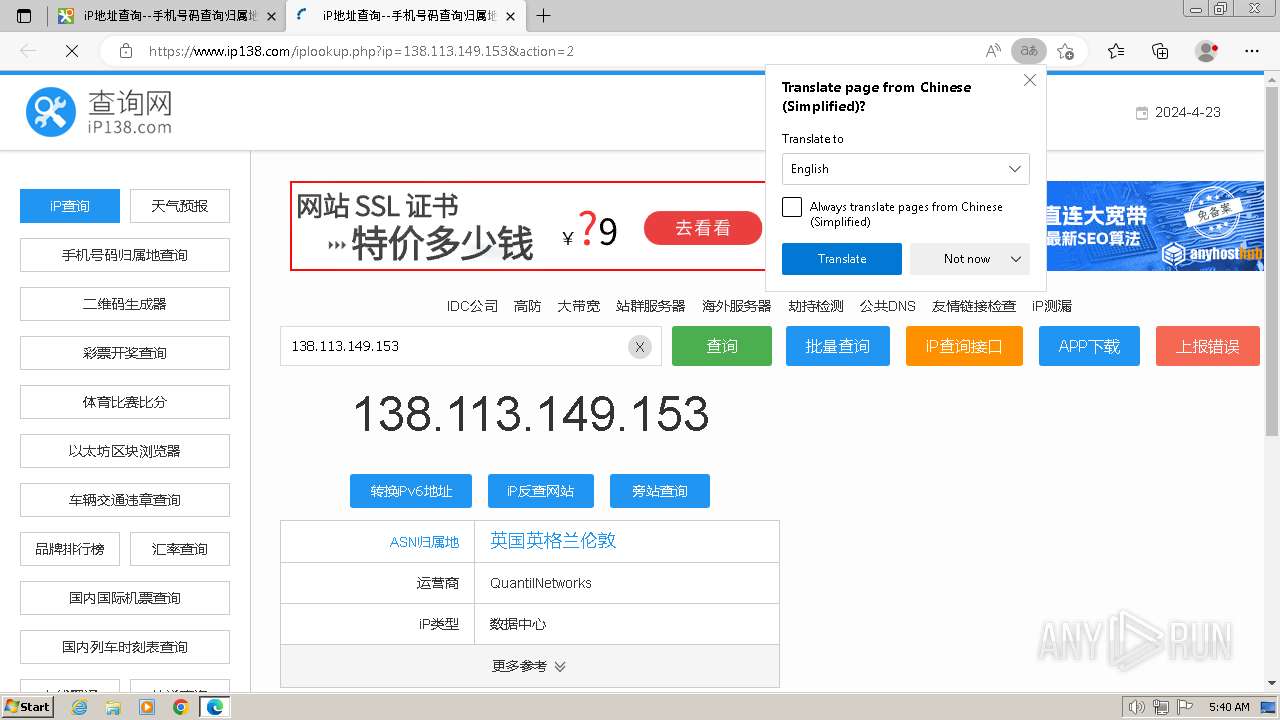The height and width of the screenshot is (720, 1280).
Task: Click the 旁站查询 button
Action: click(x=660, y=491)
